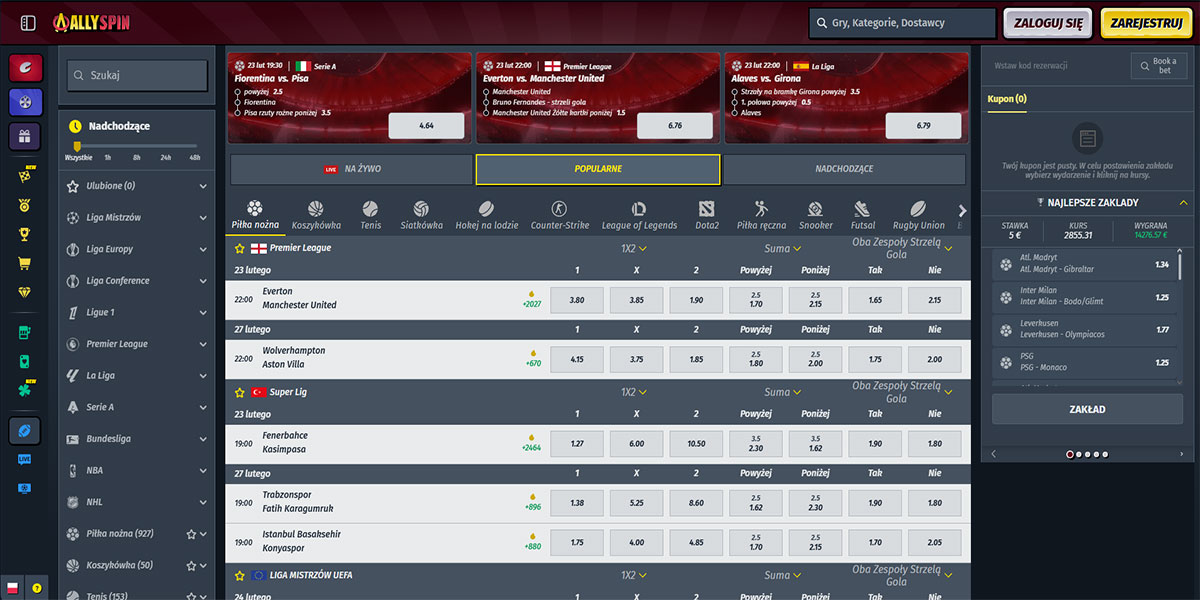Click the Zarejestruj button
The width and height of the screenshot is (1200, 600).
1146,23
